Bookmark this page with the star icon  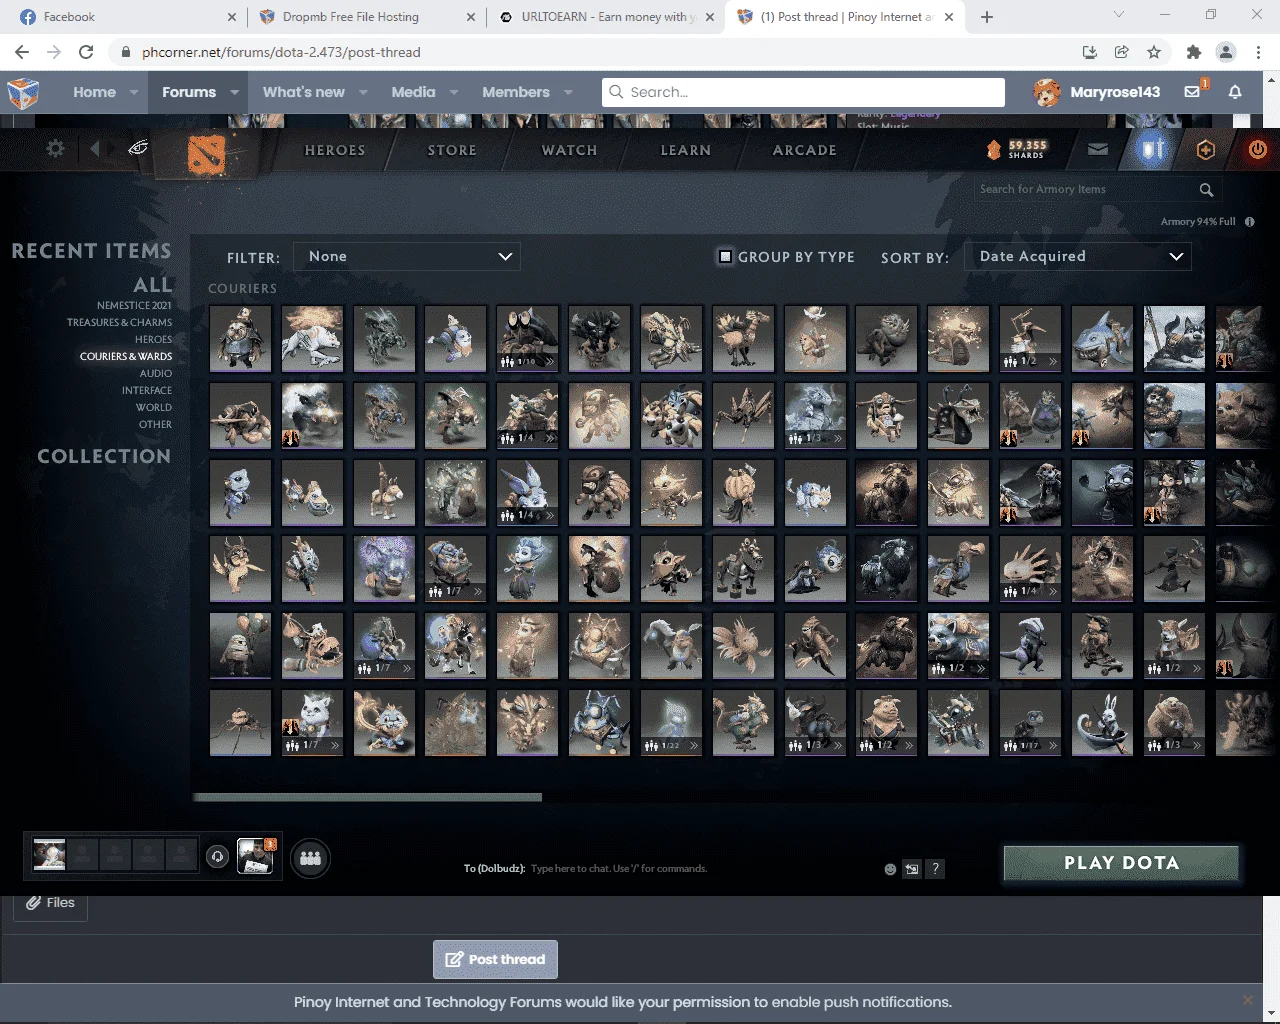1154,52
